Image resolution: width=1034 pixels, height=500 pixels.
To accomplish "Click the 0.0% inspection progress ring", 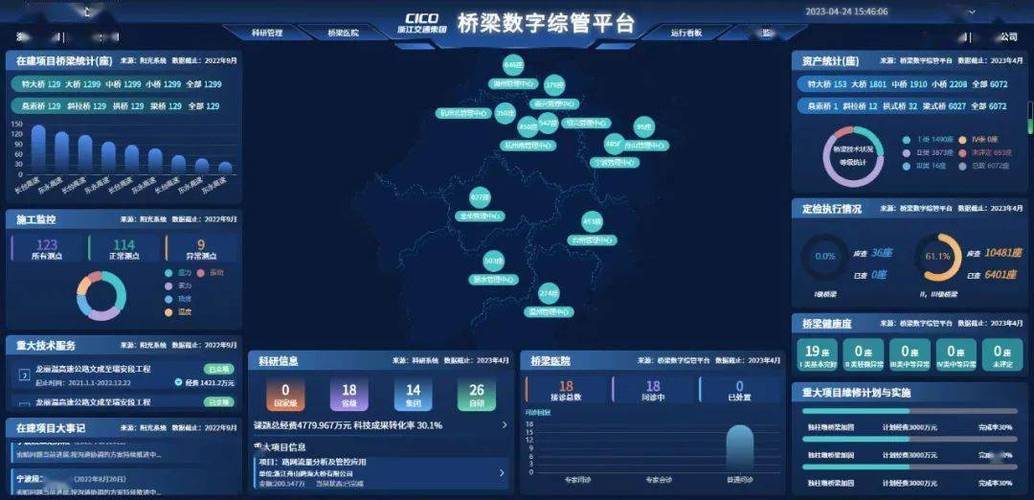I will 825,257.
